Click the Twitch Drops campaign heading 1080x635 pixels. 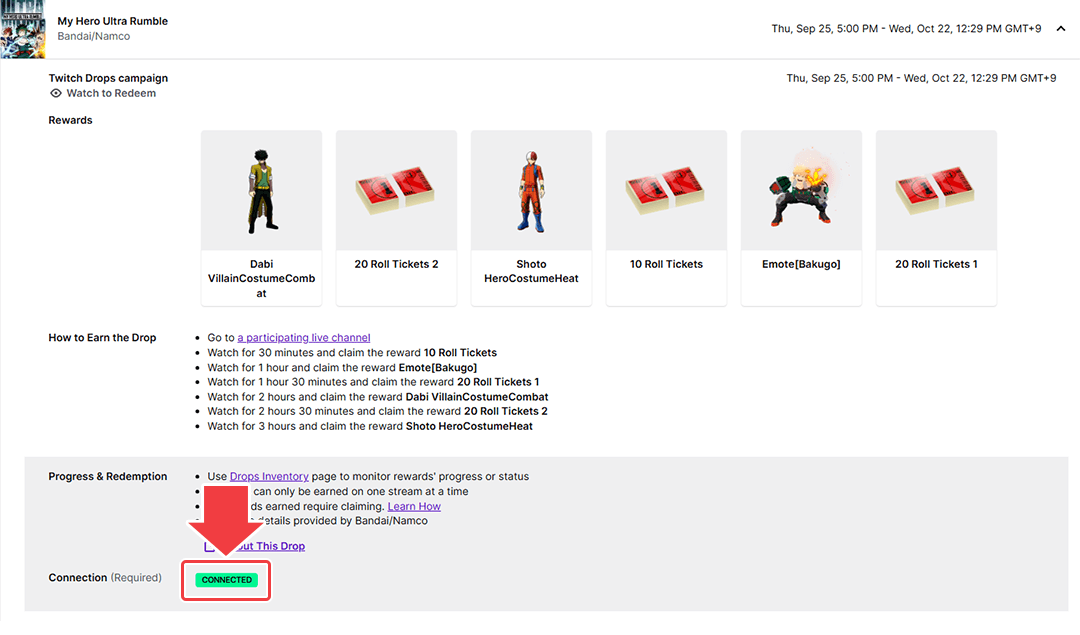tap(108, 78)
